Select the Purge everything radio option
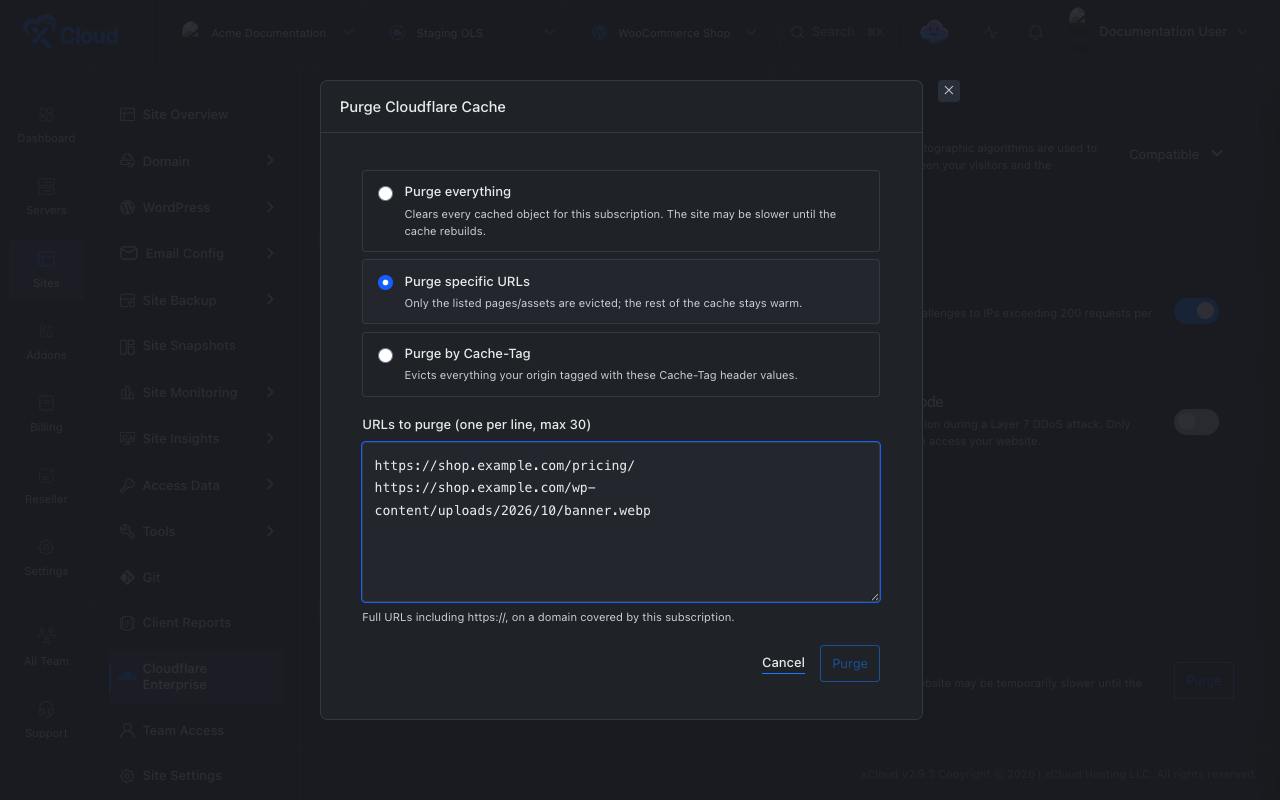This screenshot has height=800, width=1280. point(385,193)
